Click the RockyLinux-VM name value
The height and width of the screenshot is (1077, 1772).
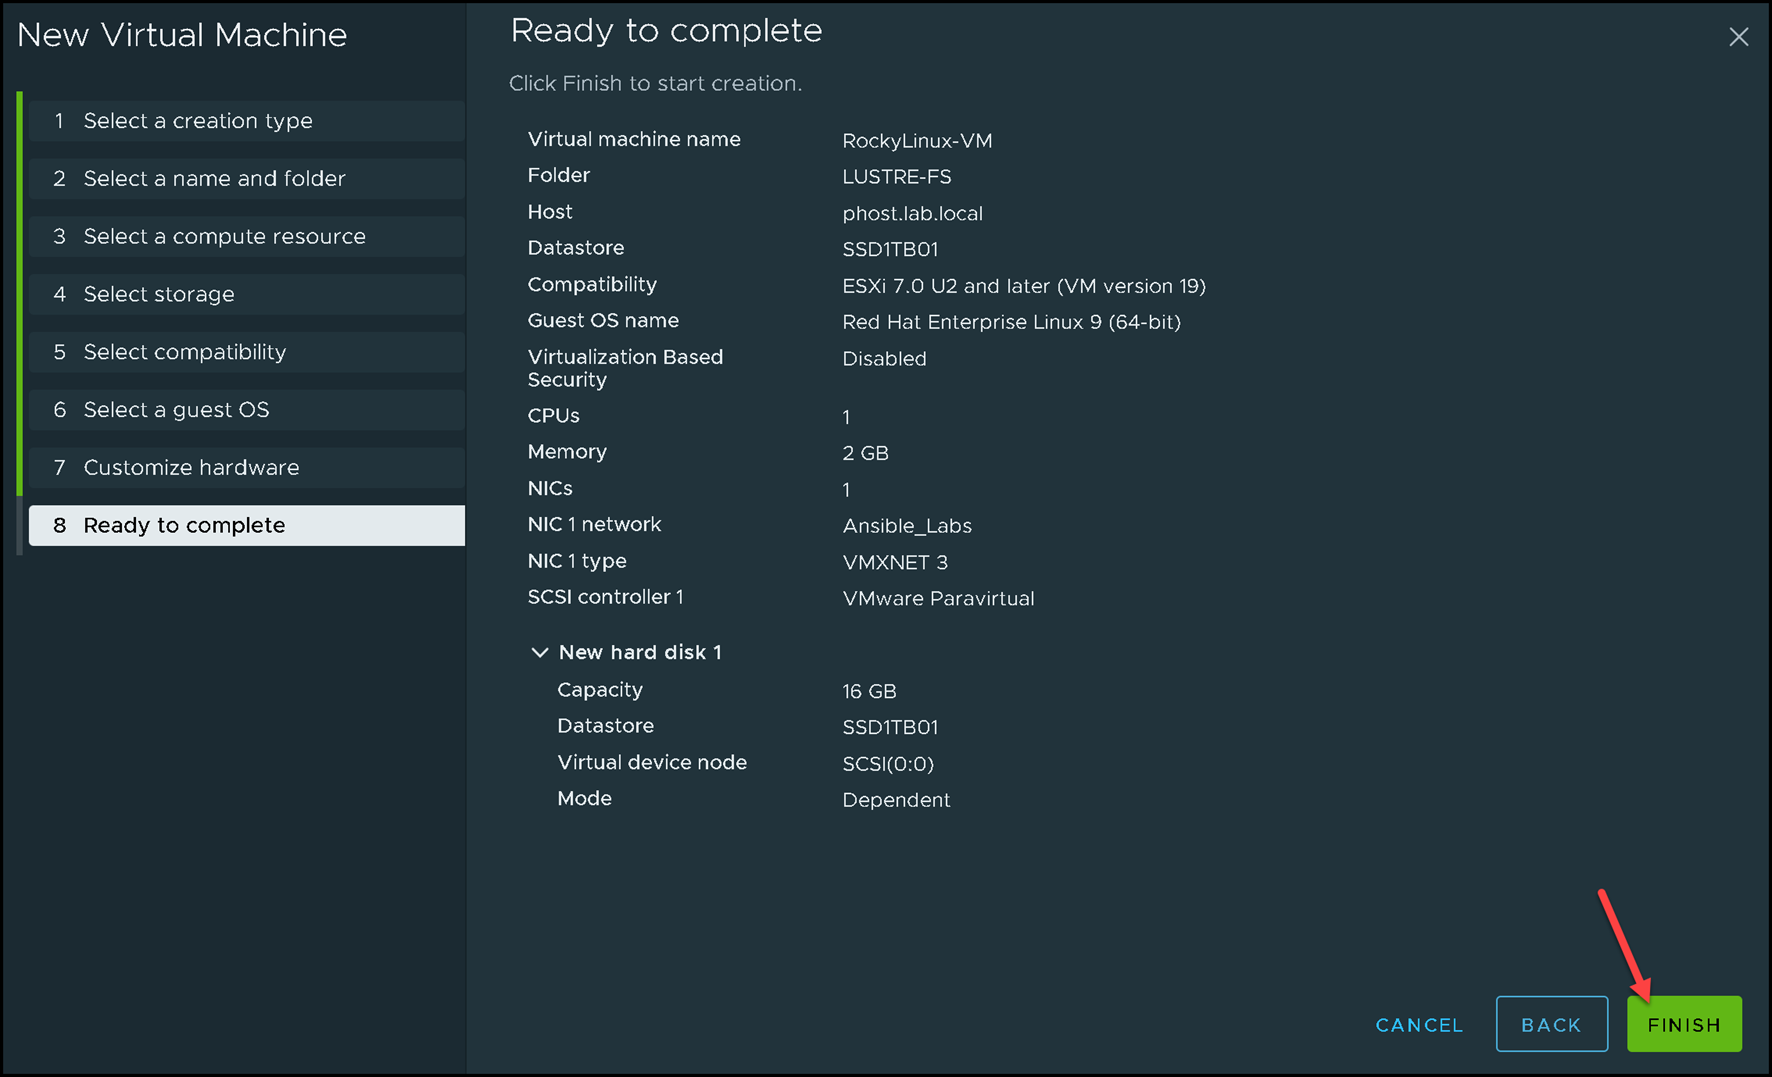tap(916, 141)
